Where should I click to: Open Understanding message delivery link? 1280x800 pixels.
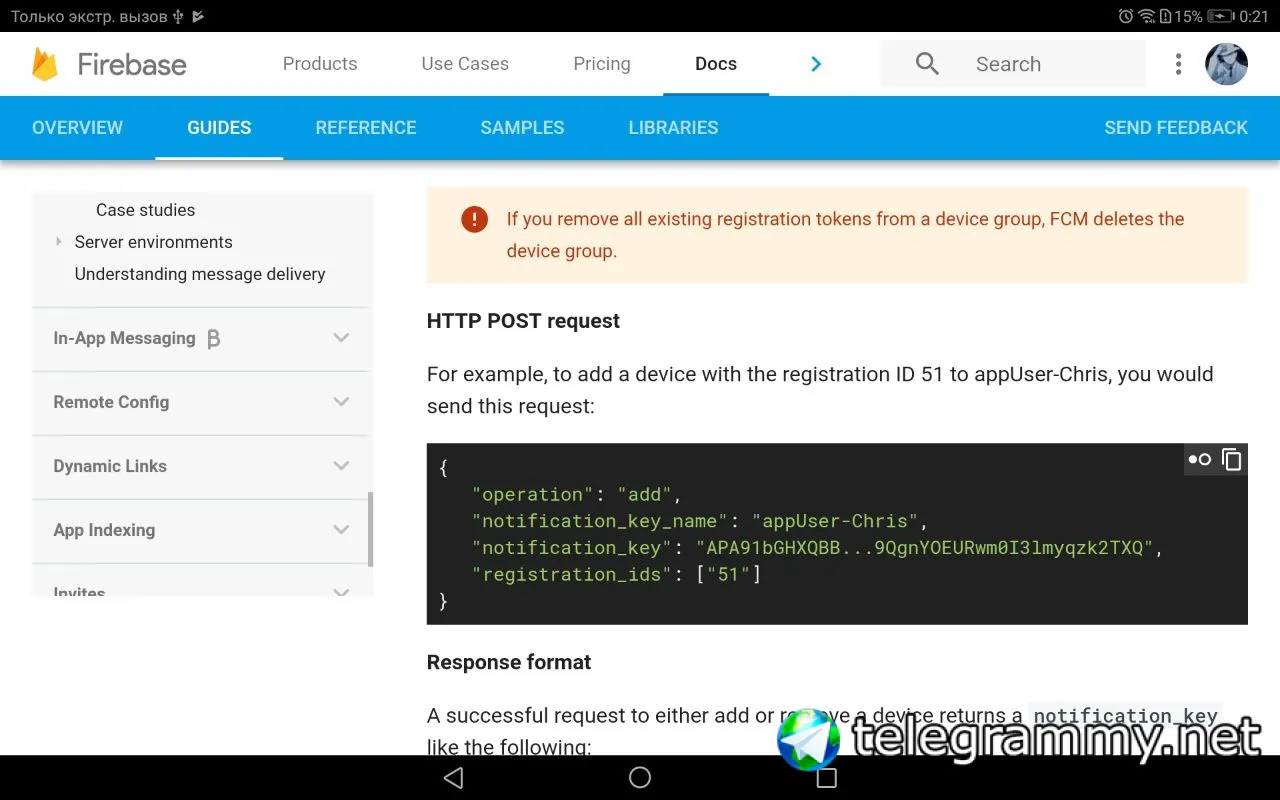pos(200,274)
